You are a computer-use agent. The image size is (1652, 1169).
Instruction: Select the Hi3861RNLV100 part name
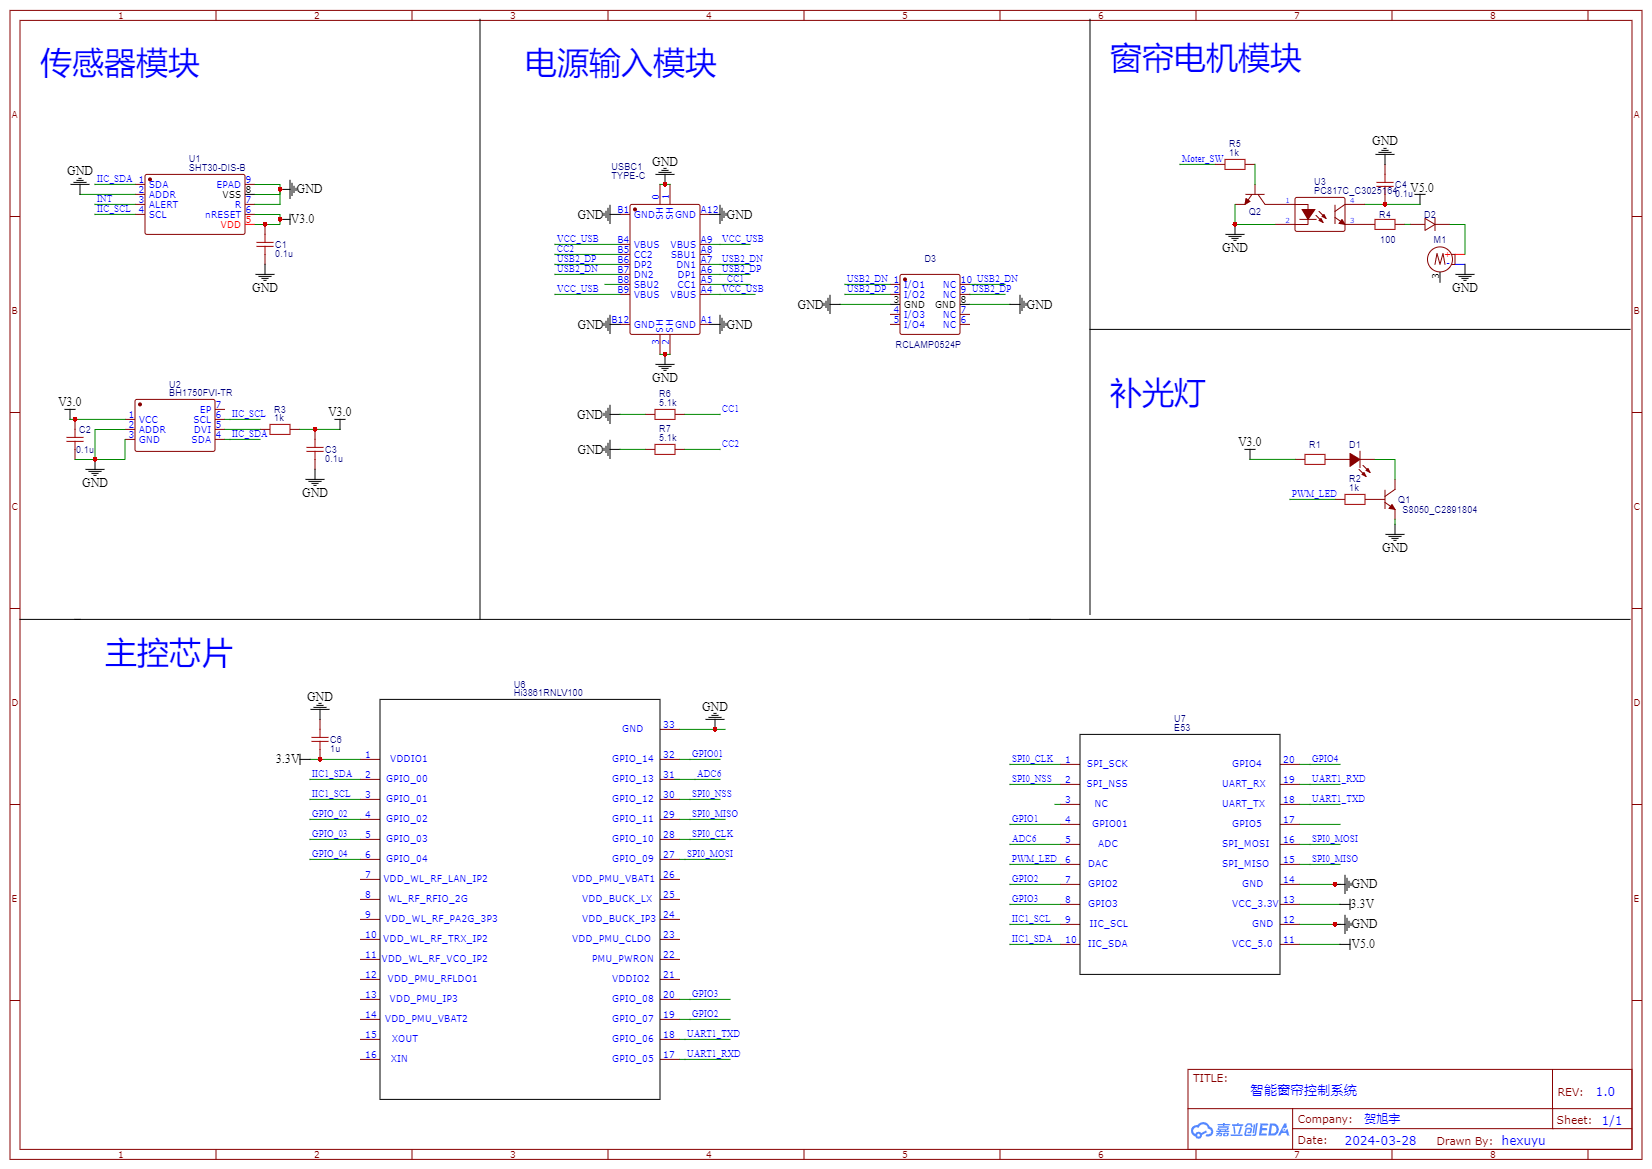(548, 693)
